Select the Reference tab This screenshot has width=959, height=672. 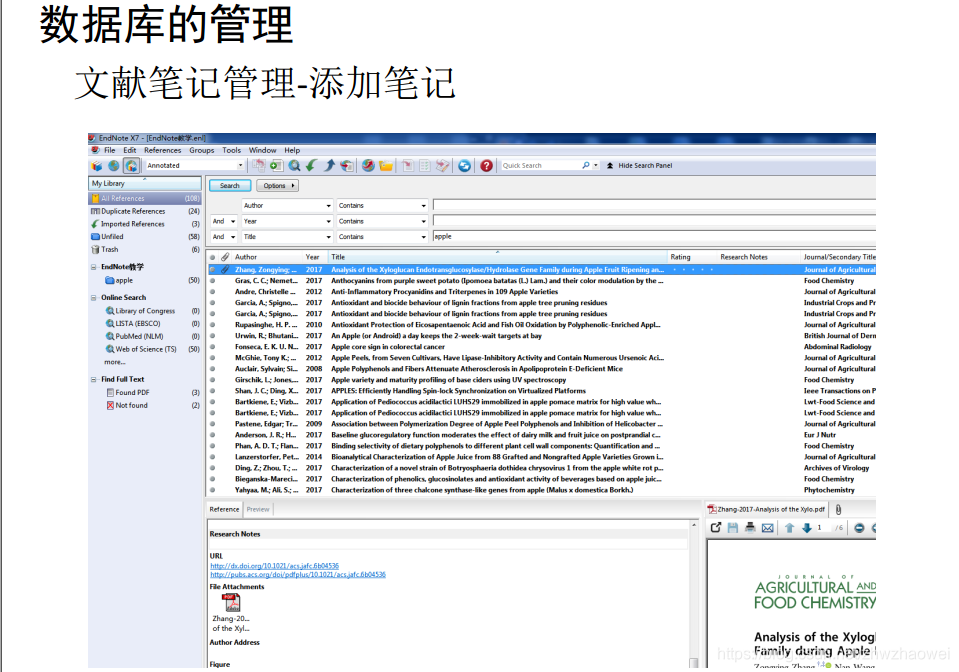(x=224, y=509)
